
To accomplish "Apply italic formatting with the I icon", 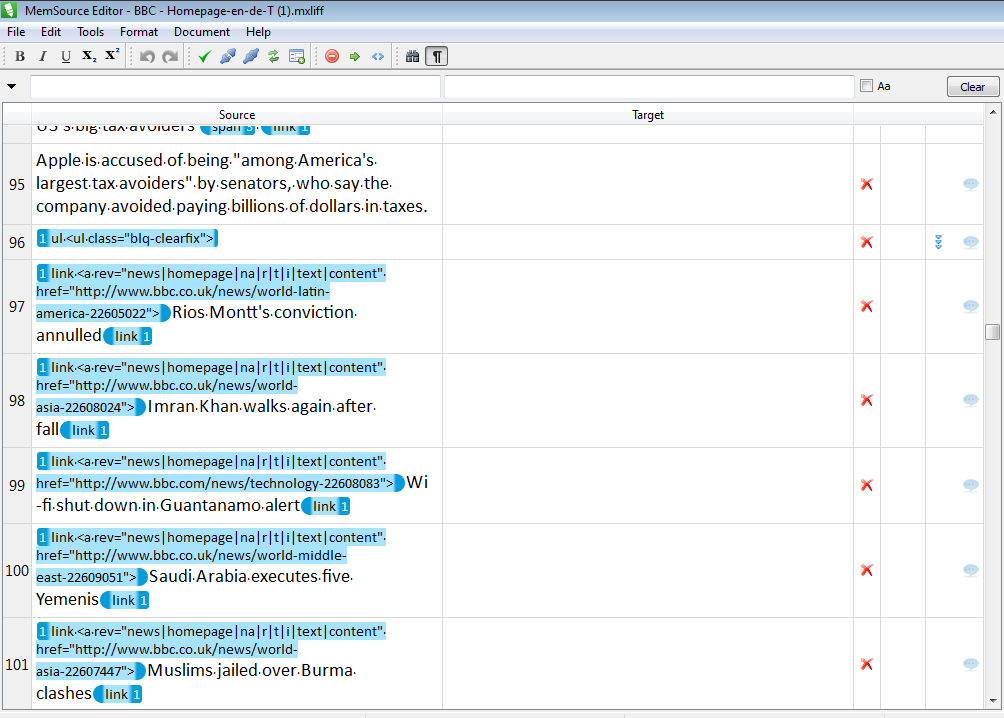I will (x=43, y=56).
